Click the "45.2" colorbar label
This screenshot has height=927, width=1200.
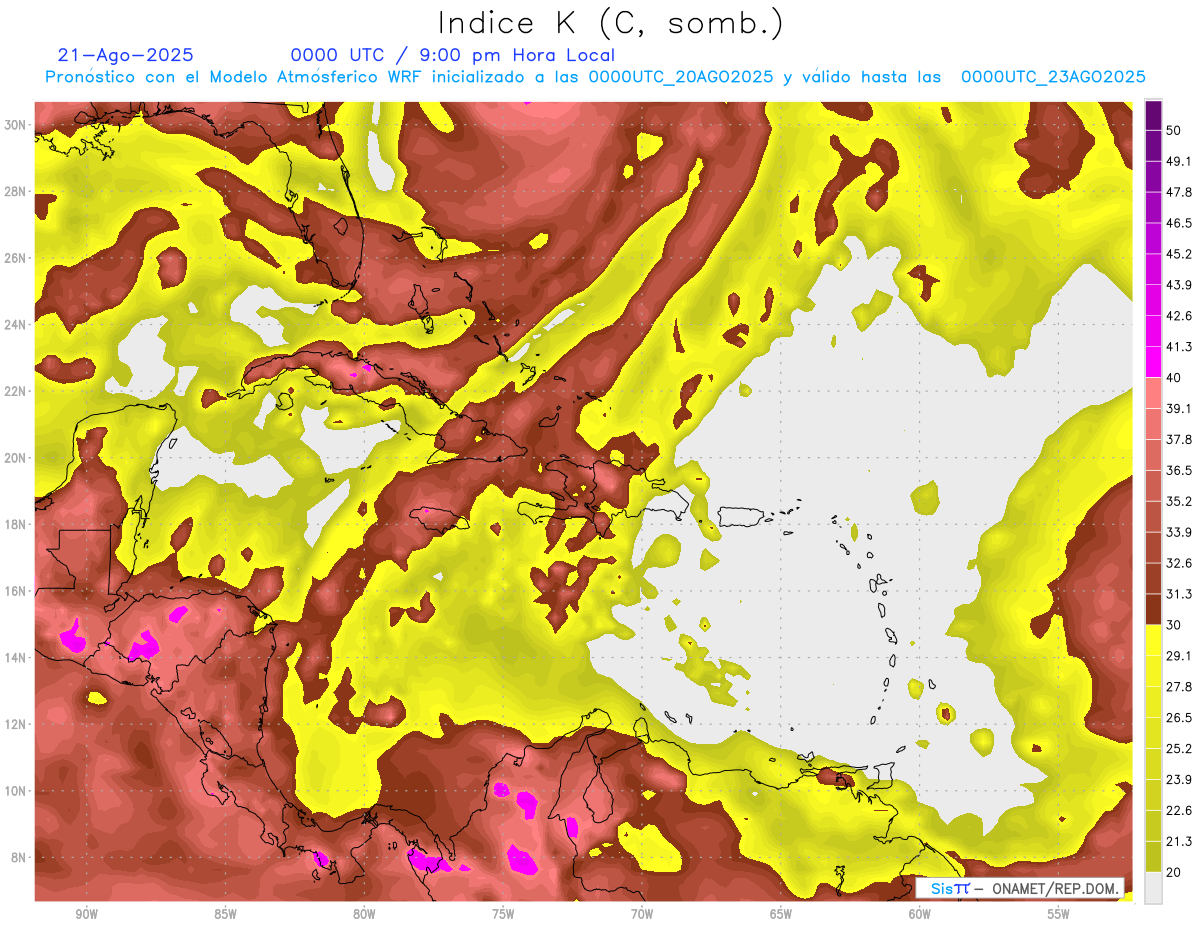[x=1179, y=254]
